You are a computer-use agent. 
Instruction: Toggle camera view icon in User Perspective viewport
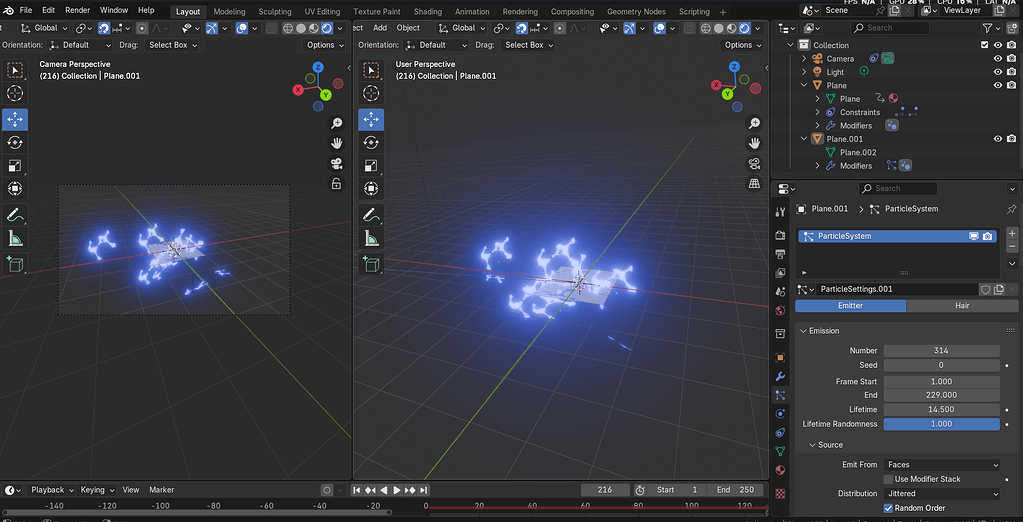755,163
